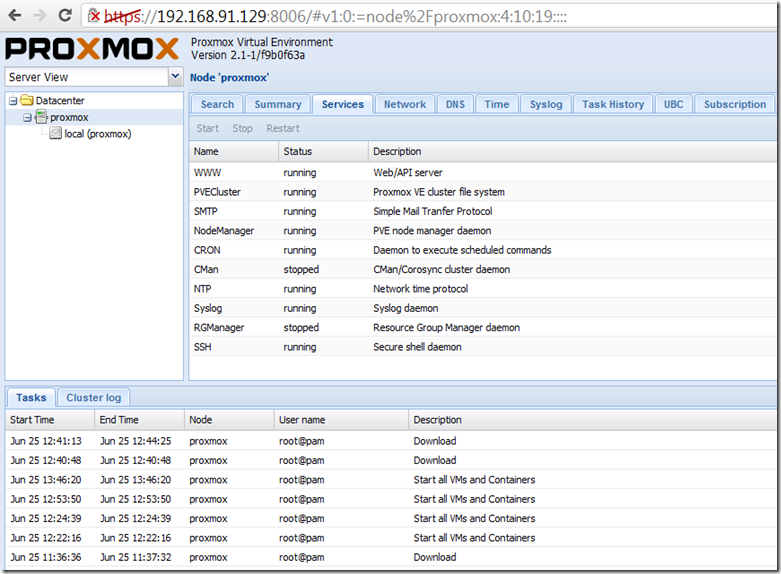Click the Stop service button
Viewport: 781px width, 574px height.
(x=243, y=129)
